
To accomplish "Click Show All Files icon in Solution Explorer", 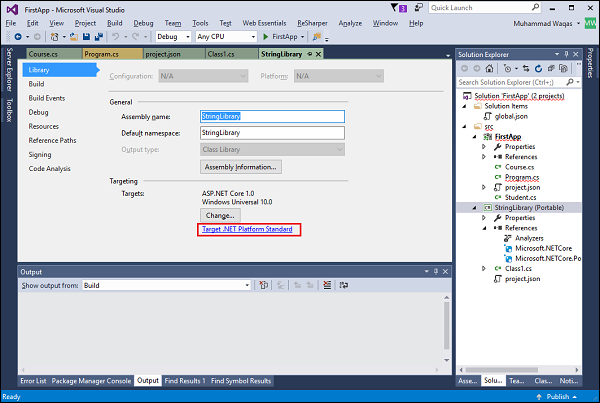I will [x=563, y=69].
